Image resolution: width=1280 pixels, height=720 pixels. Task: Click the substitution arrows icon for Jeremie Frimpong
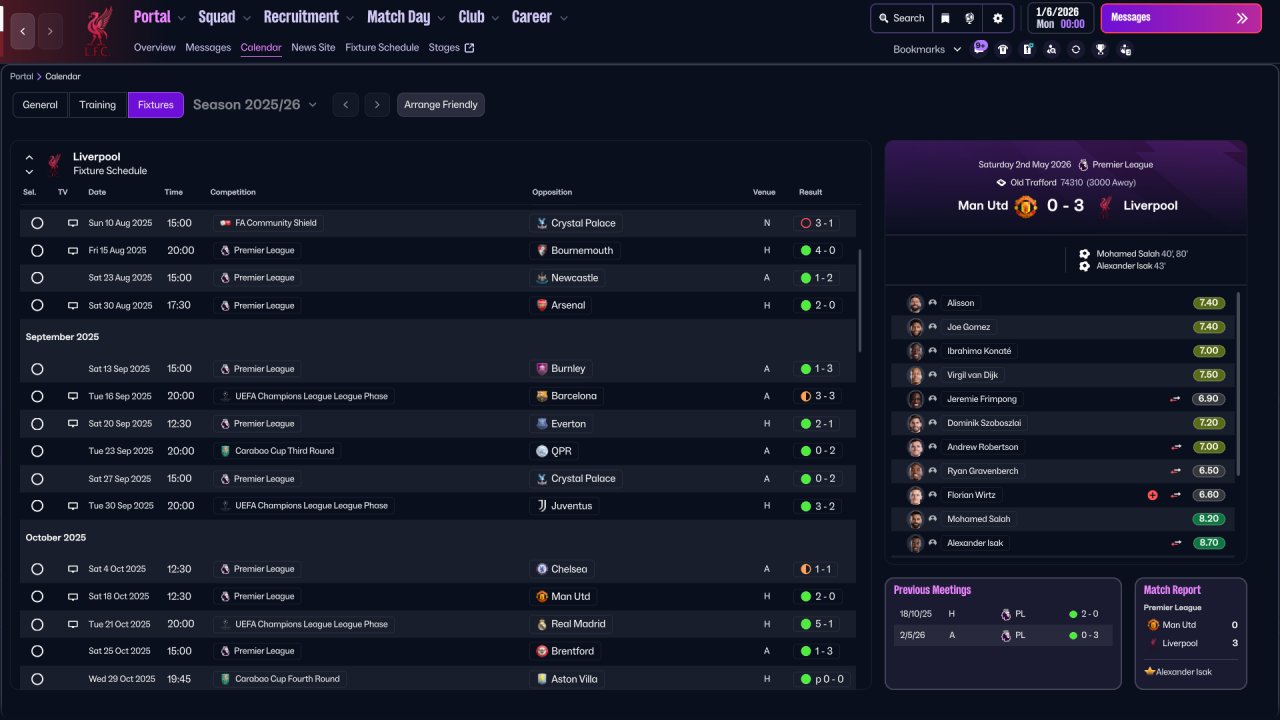click(x=1176, y=399)
